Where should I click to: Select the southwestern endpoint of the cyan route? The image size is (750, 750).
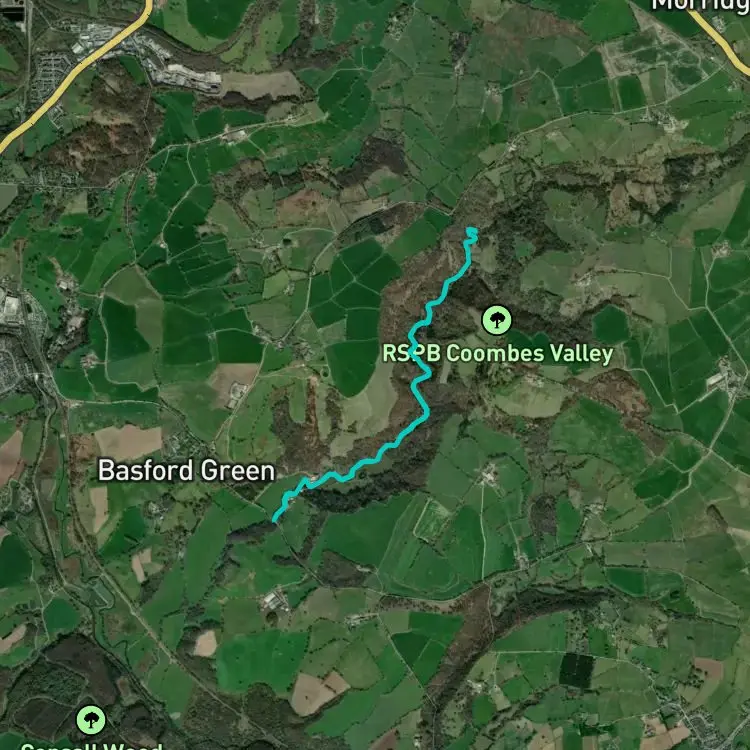(x=275, y=519)
